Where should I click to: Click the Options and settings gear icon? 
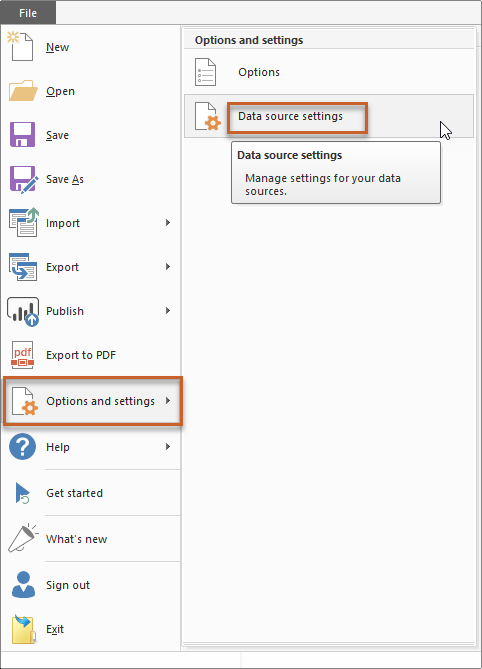[25, 401]
